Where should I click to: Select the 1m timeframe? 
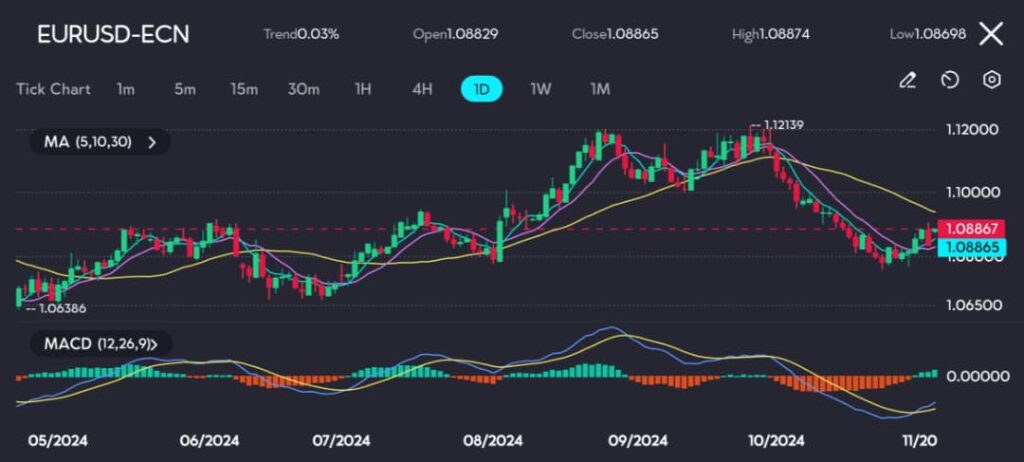[125, 89]
